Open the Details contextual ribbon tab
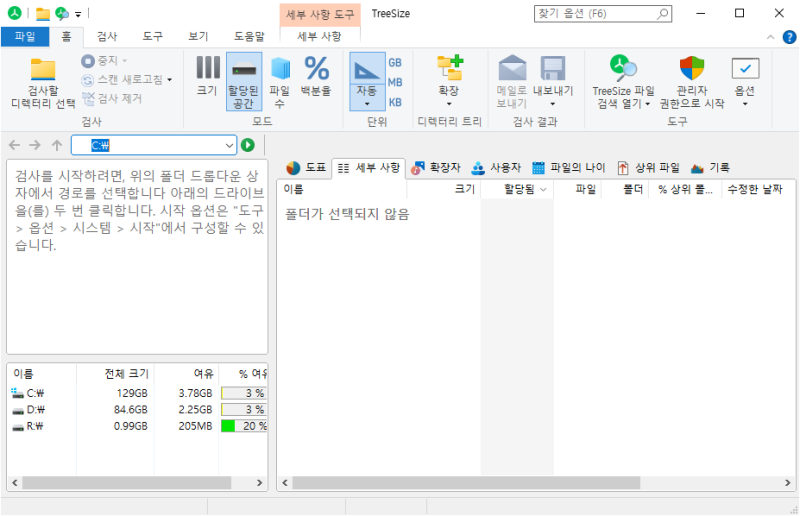 click(x=319, y=37)
